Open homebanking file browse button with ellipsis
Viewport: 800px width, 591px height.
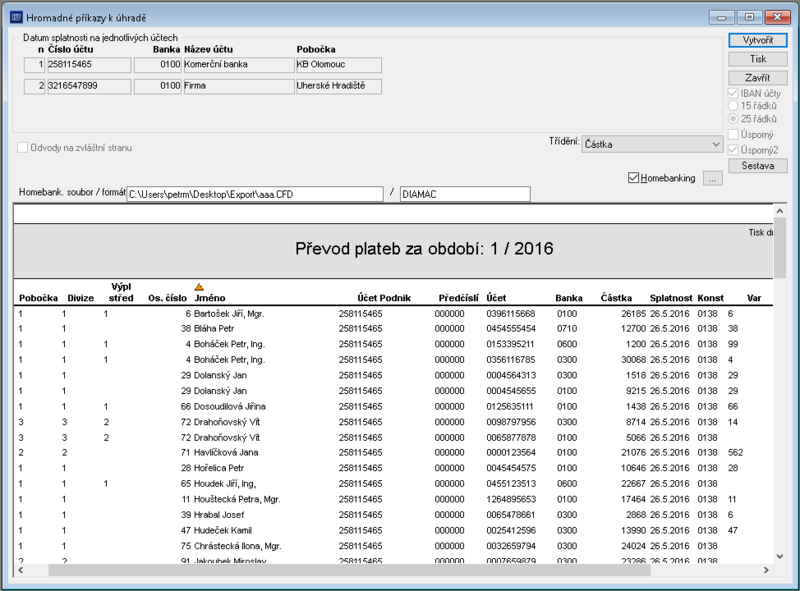[x=713, y=178]
